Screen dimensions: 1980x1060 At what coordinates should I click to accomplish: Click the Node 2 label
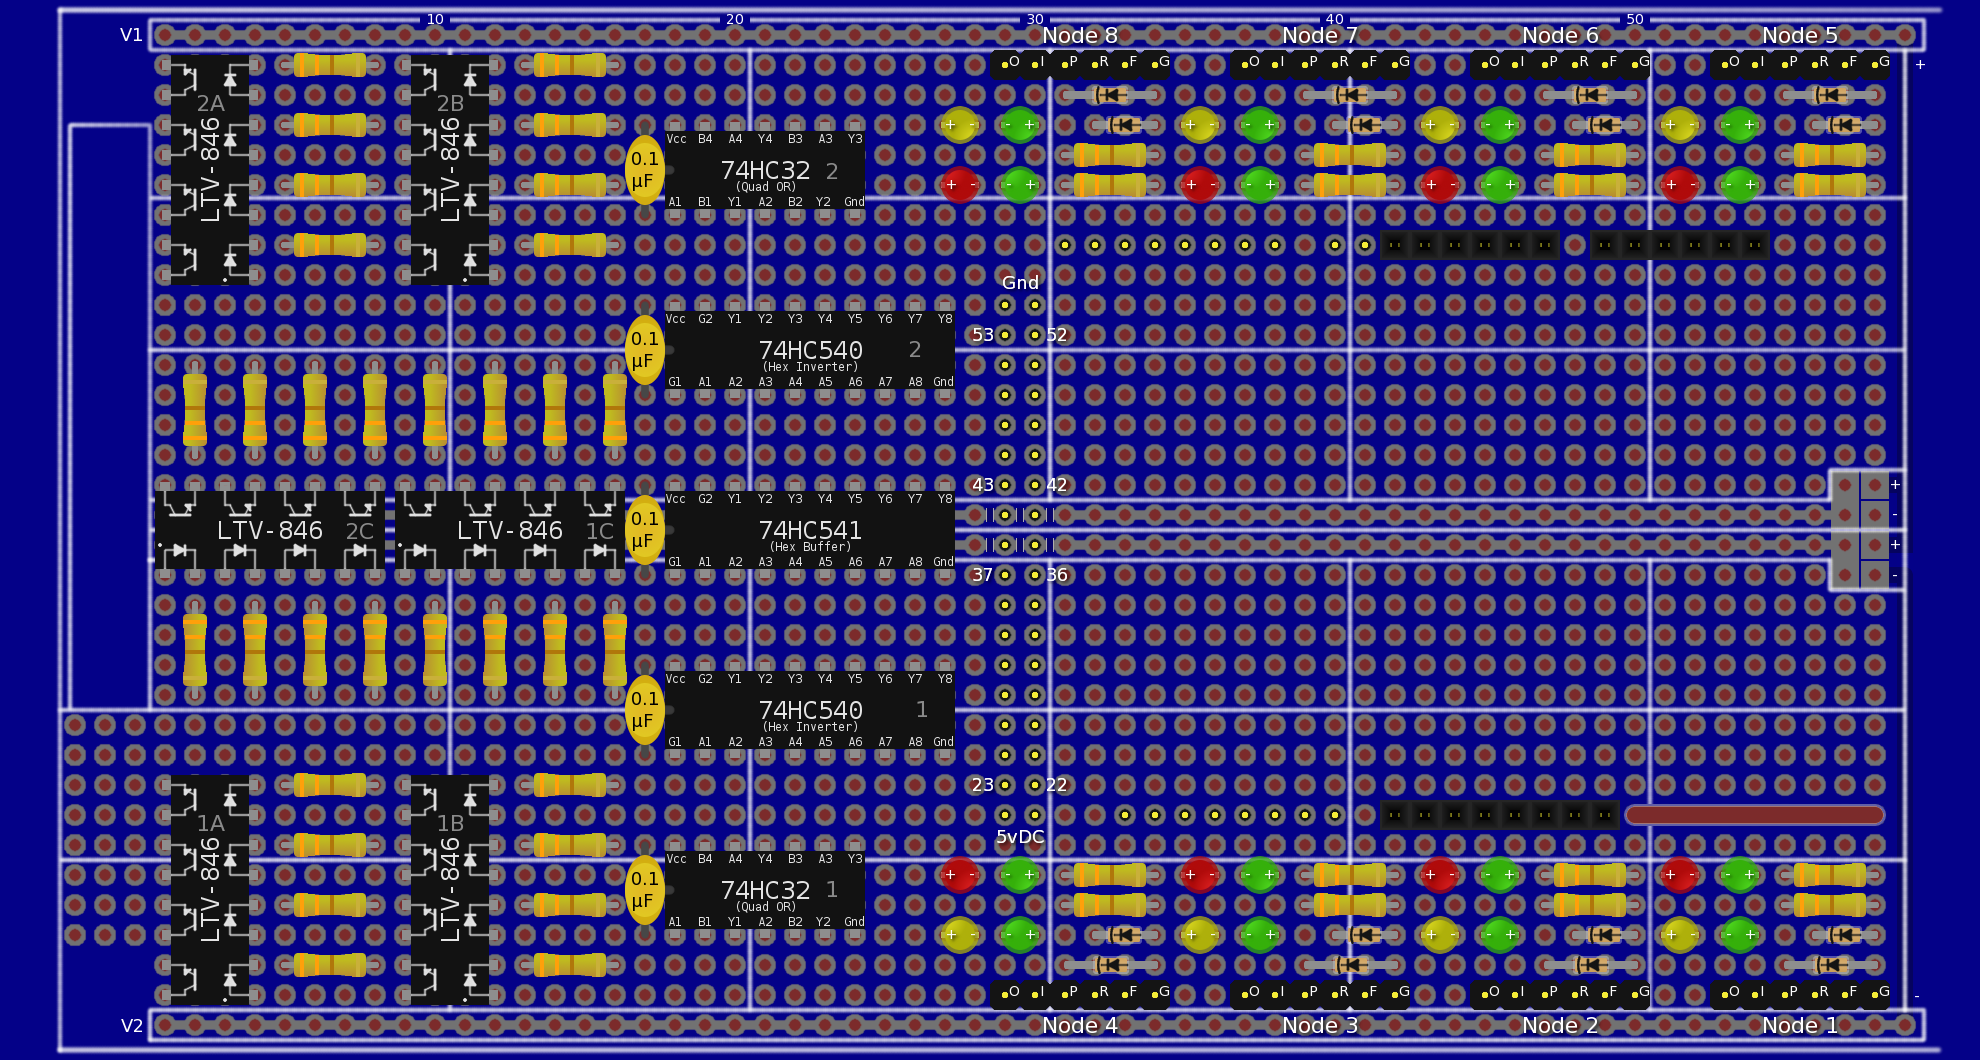point(1560,1025)
